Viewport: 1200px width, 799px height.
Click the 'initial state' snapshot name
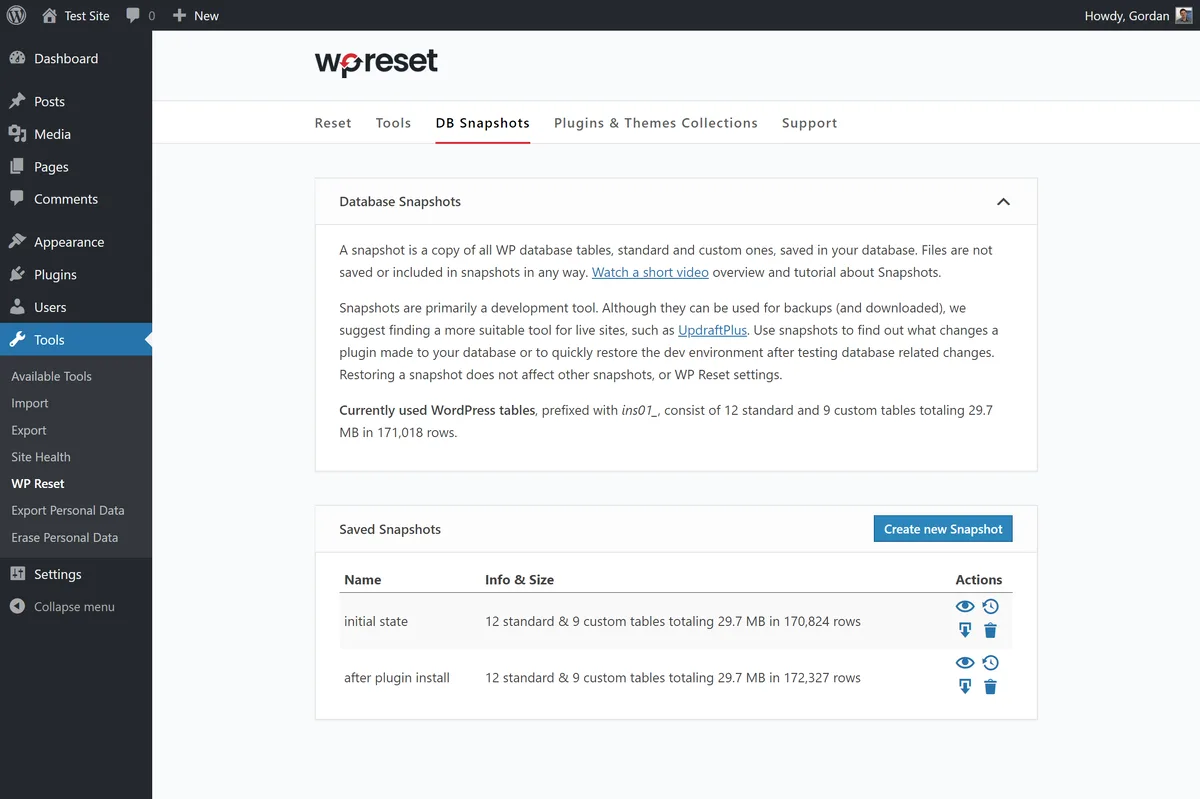point(376,621)
